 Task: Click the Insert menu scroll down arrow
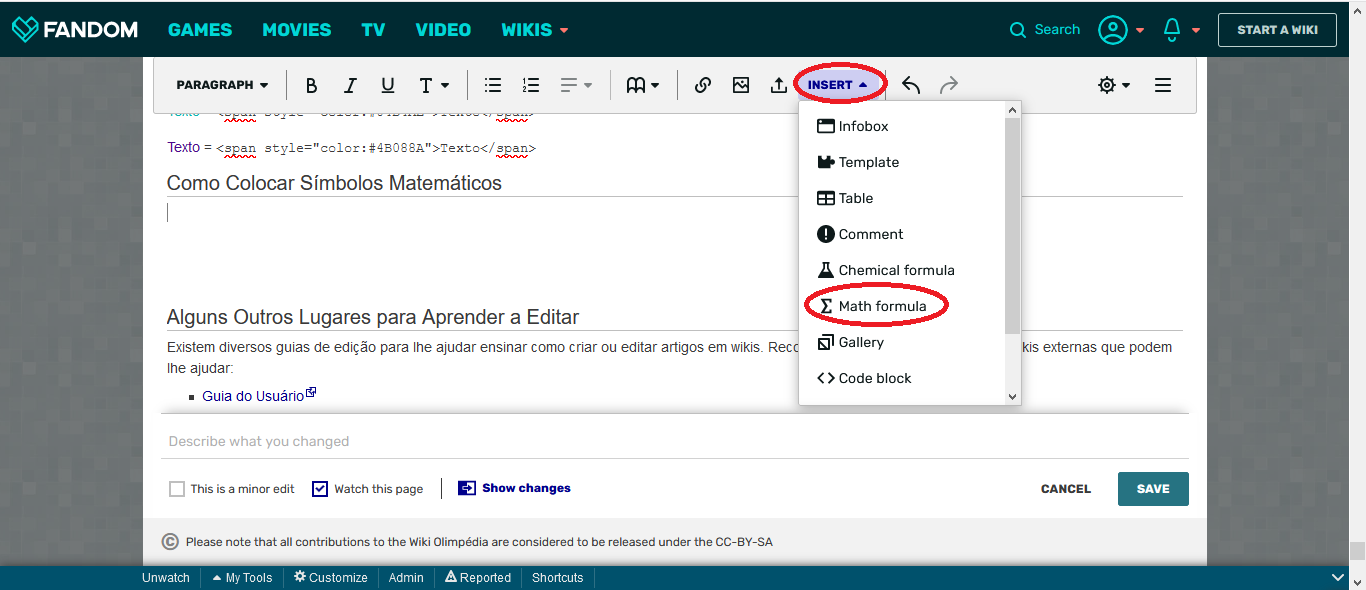pos(1012,397)
